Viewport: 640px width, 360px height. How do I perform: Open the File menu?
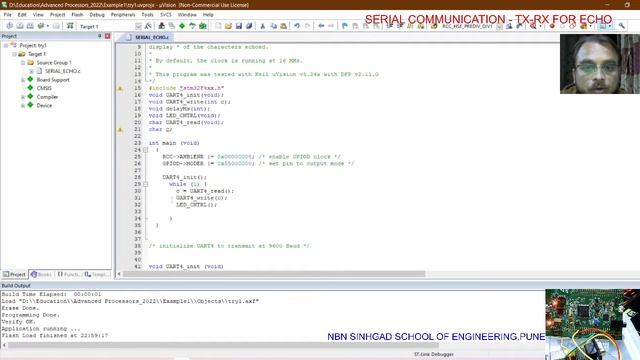coord(7,15)
